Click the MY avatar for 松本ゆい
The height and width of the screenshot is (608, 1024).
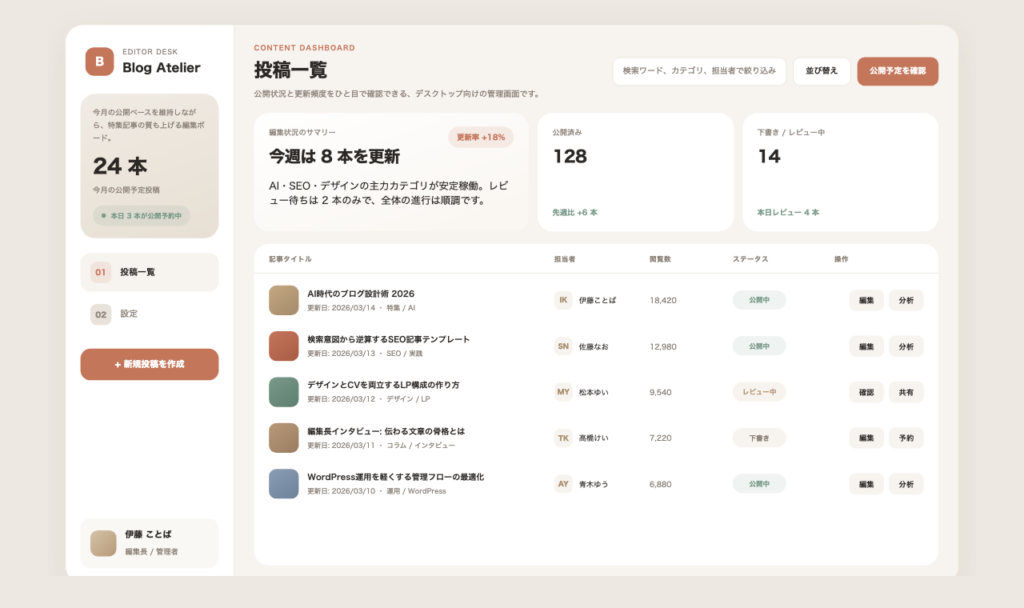[564, 392]
